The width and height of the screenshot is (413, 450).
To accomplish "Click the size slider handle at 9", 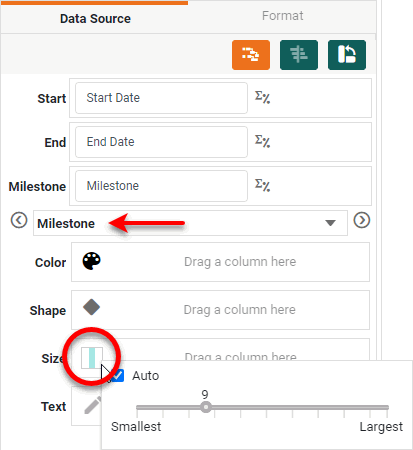I will click(x=206, y=407).
